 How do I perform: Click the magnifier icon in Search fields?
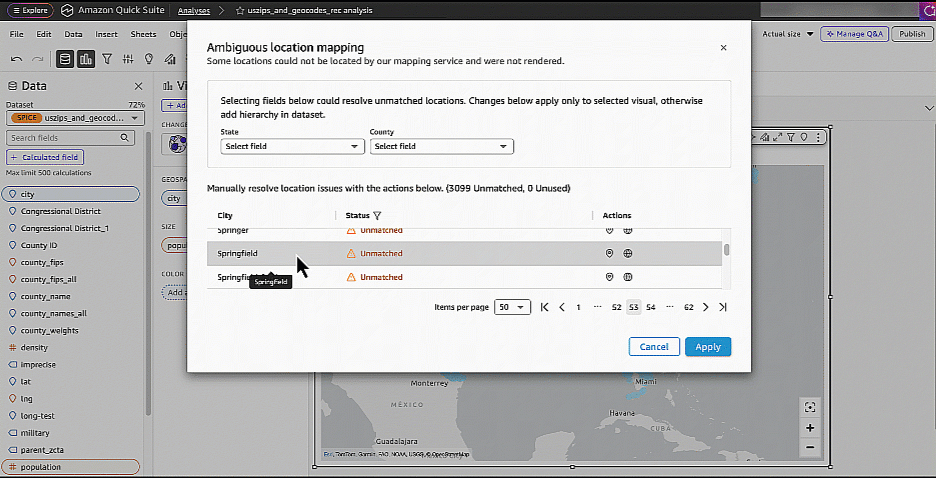point(124,138)
